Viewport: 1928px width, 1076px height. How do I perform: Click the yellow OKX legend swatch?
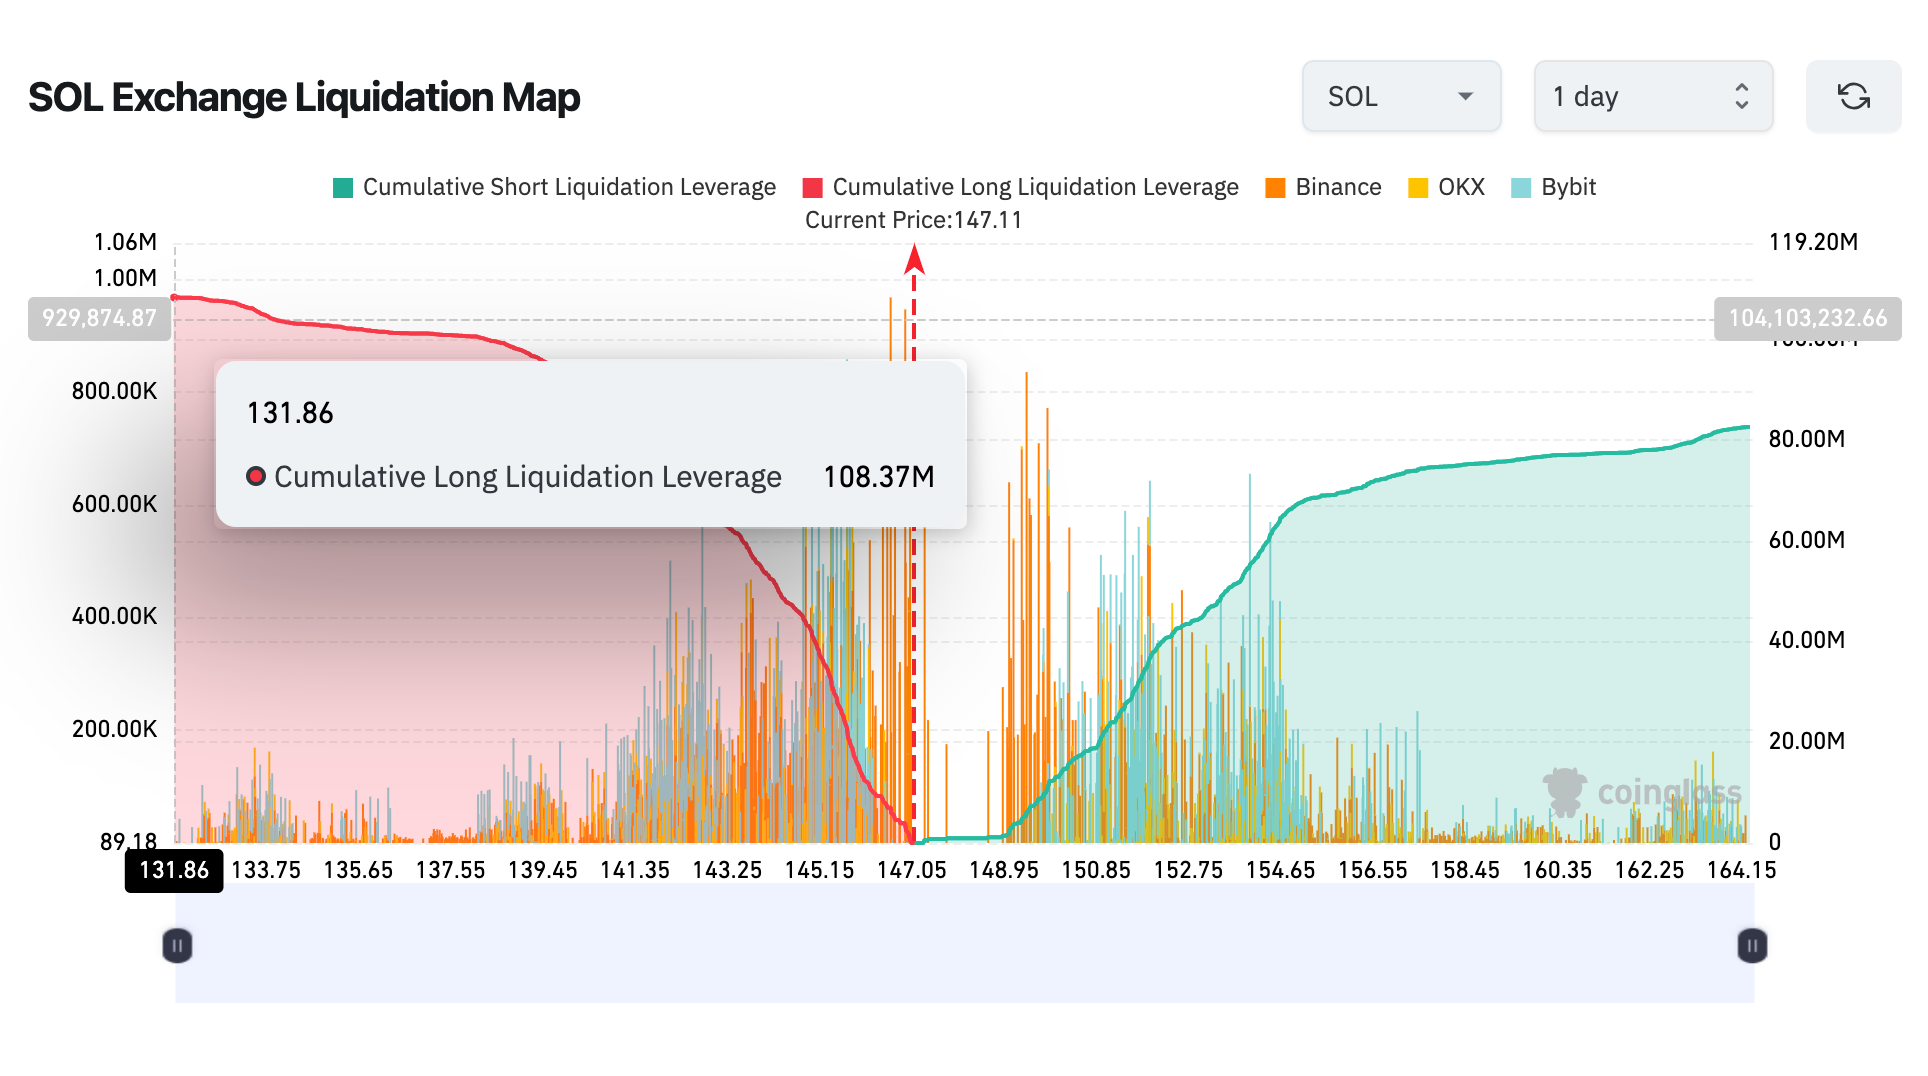point(1418,188)
